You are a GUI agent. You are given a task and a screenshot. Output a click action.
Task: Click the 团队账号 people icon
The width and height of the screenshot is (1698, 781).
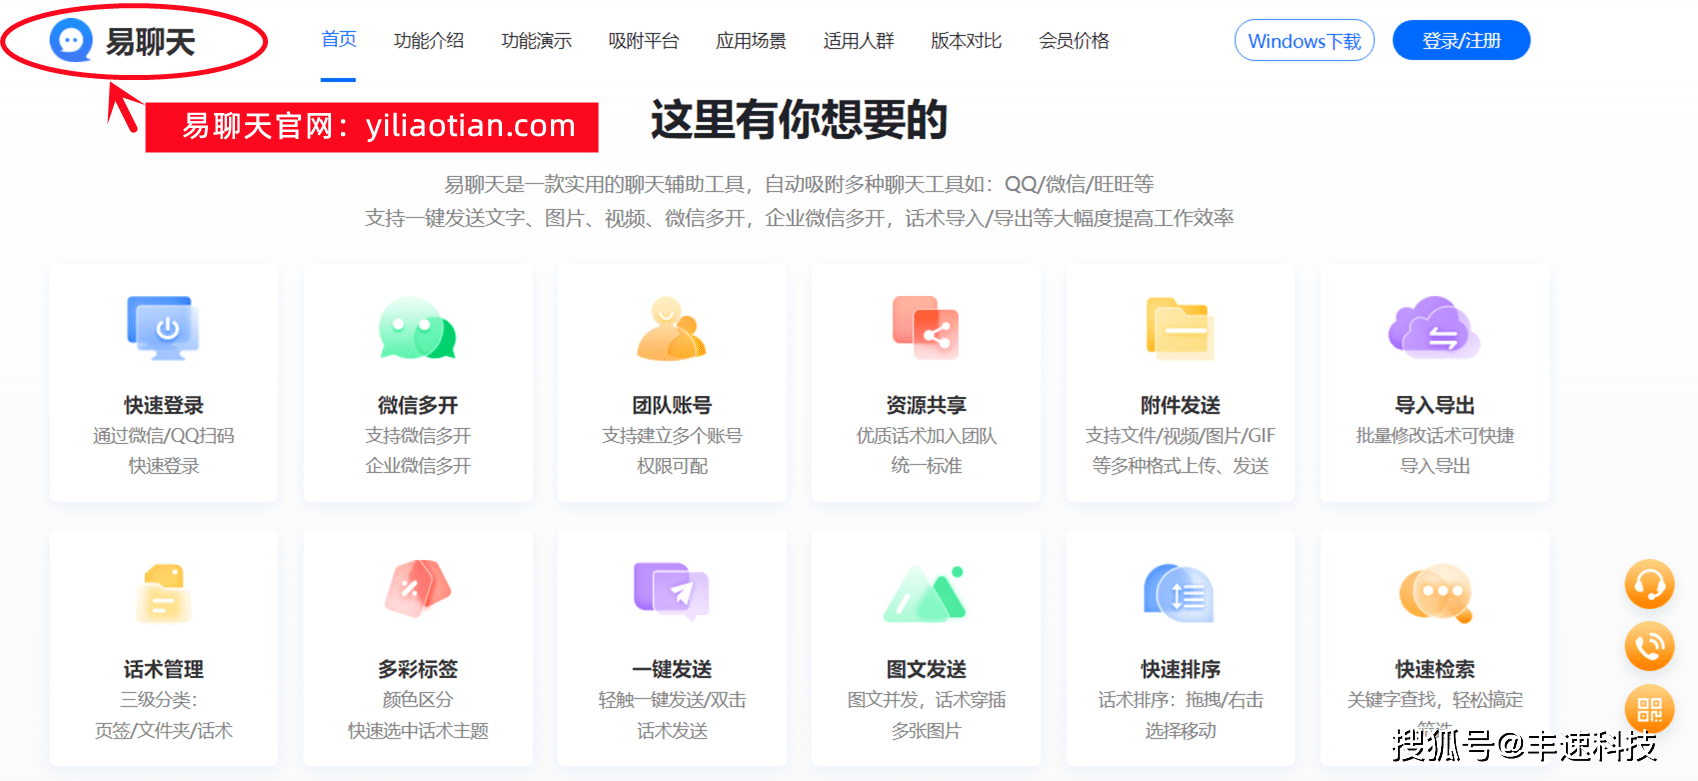672,328
